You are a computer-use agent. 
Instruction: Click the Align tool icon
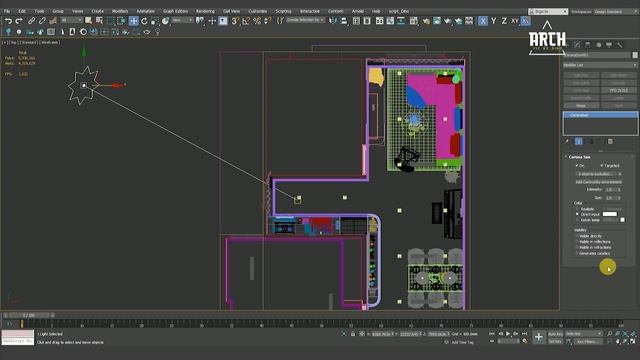pos(344,21)
